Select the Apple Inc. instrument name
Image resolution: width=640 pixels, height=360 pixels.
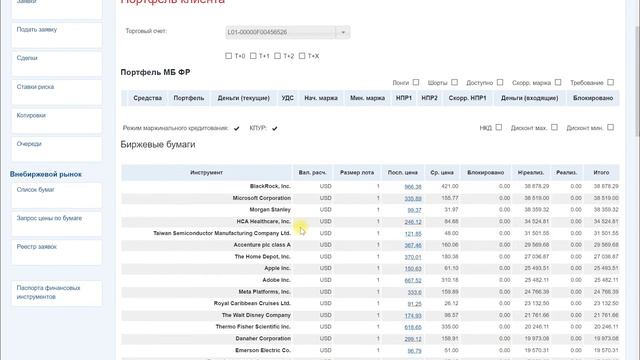tap(277, 268)
